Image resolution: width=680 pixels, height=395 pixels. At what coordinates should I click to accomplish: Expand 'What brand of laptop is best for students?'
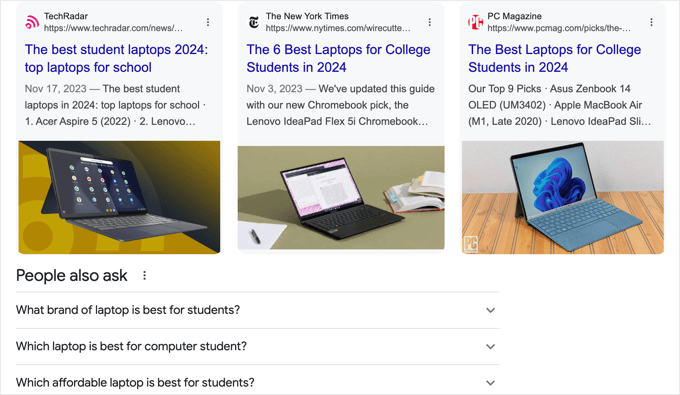tap(257, 310)
